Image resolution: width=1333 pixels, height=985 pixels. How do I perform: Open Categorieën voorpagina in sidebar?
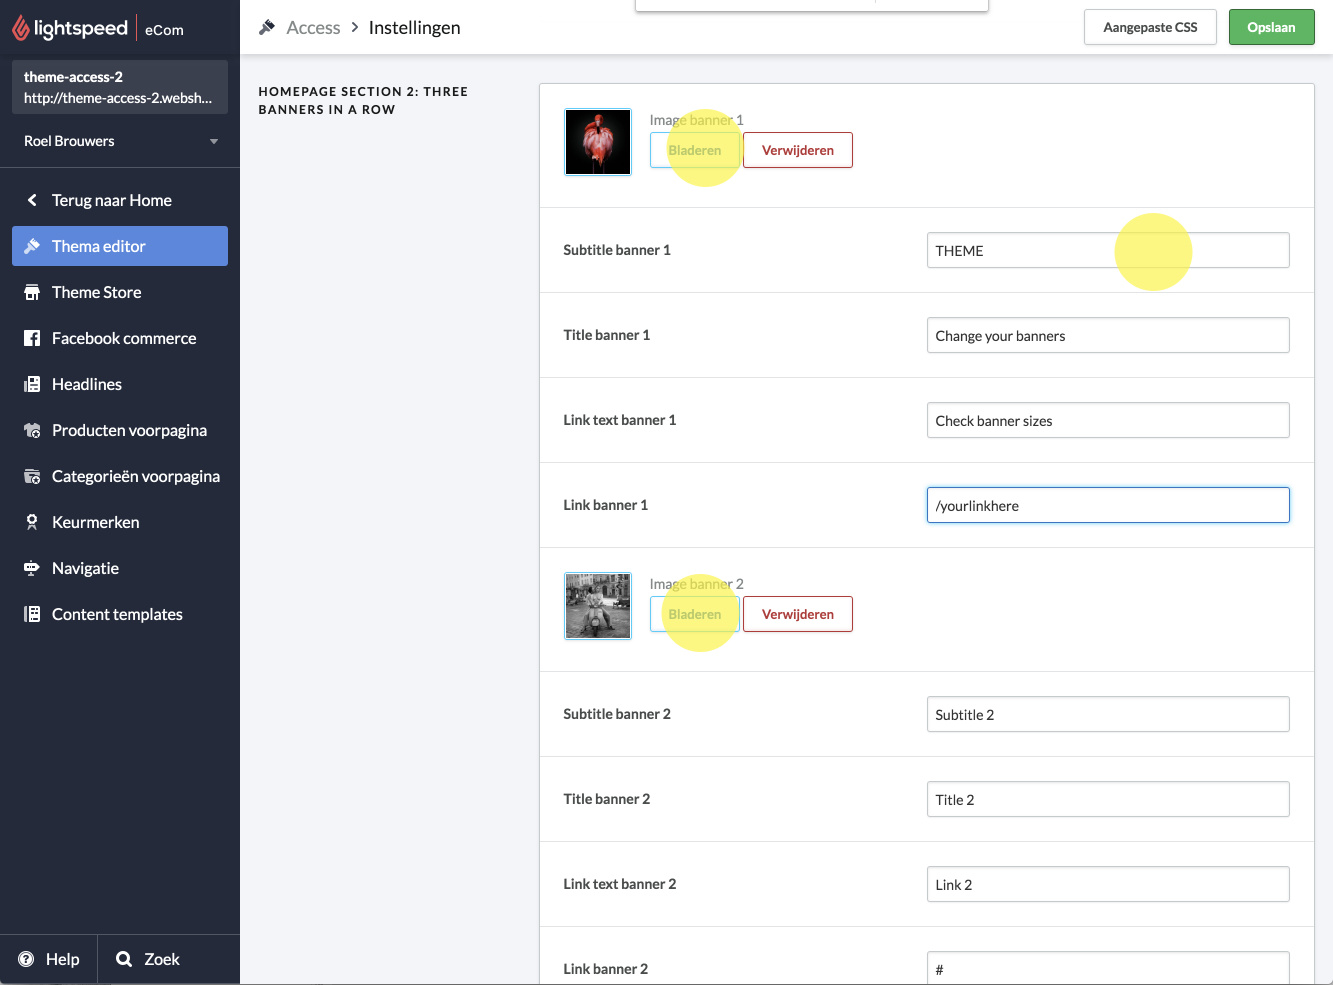click(135, 476)
